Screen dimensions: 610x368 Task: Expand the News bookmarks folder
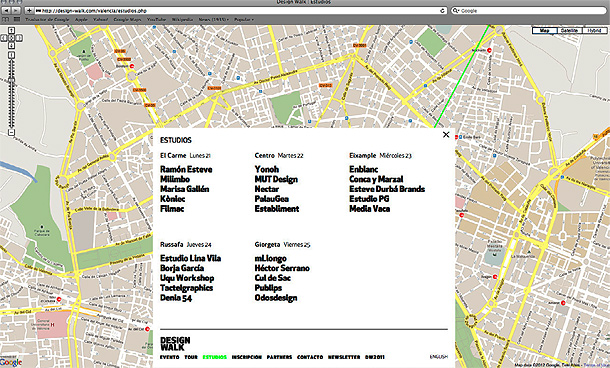(x=214, y=19)
